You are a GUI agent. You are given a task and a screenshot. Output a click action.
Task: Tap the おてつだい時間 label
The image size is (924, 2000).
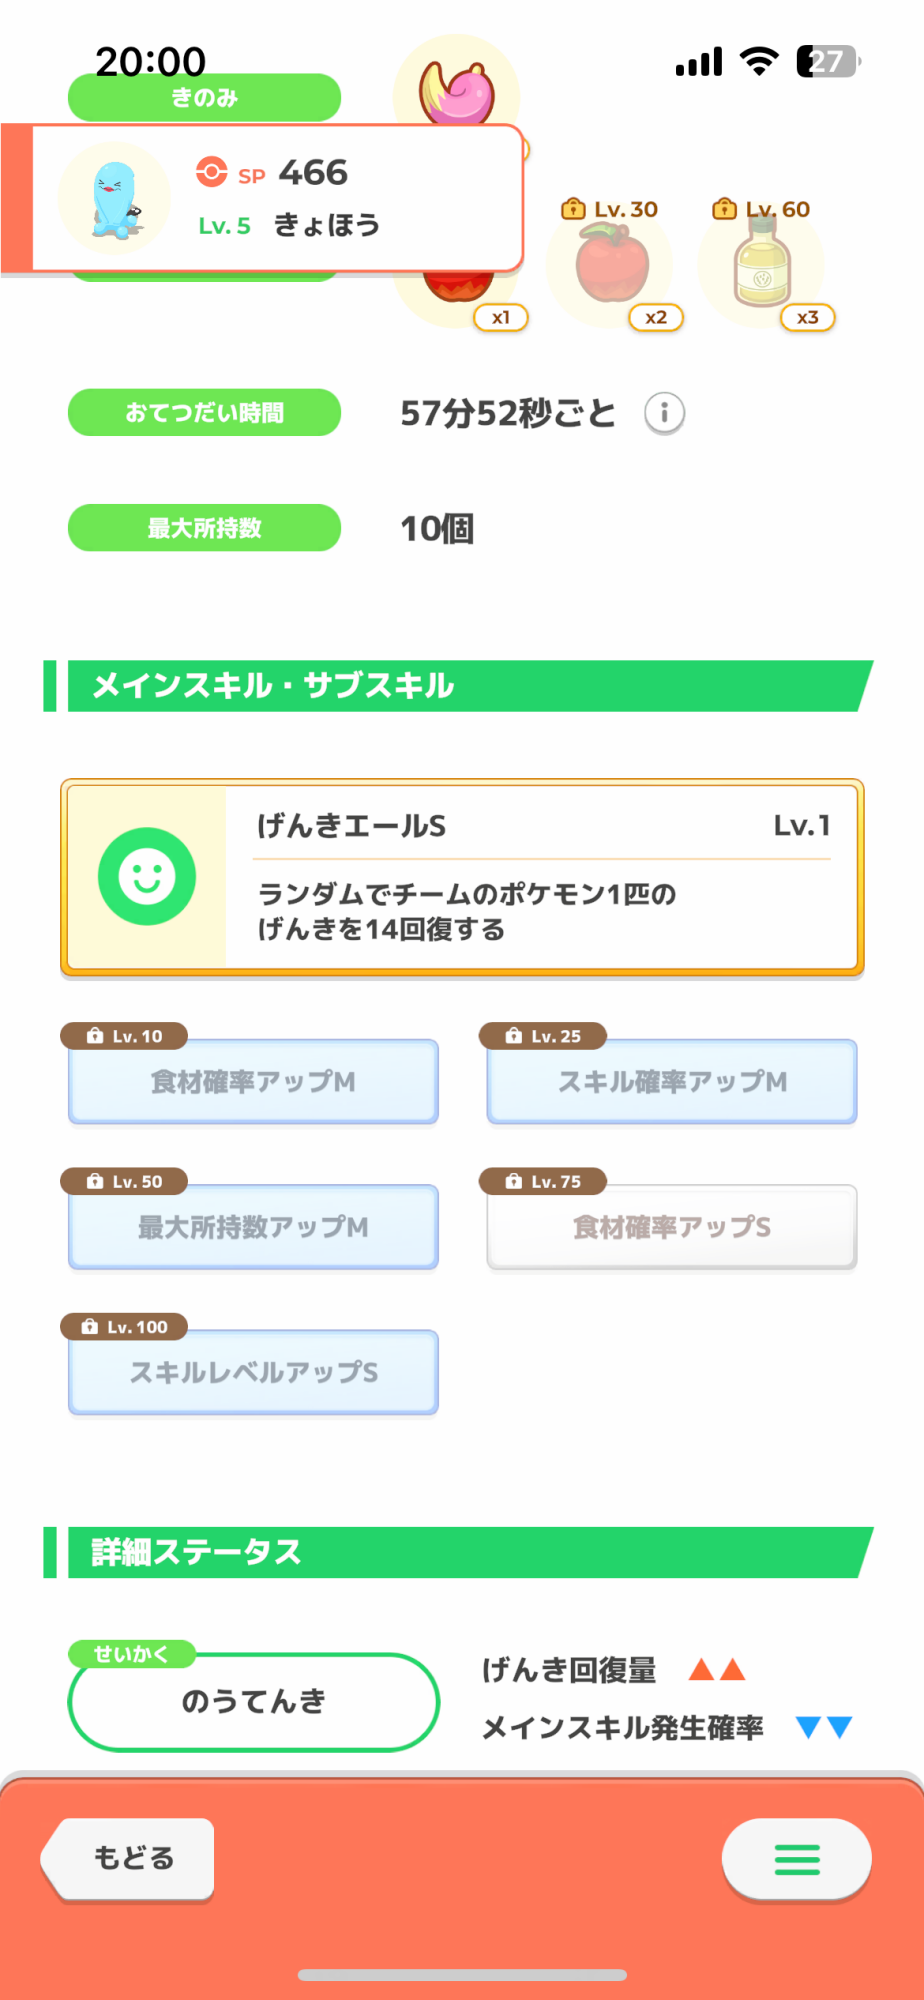[204, 413]
